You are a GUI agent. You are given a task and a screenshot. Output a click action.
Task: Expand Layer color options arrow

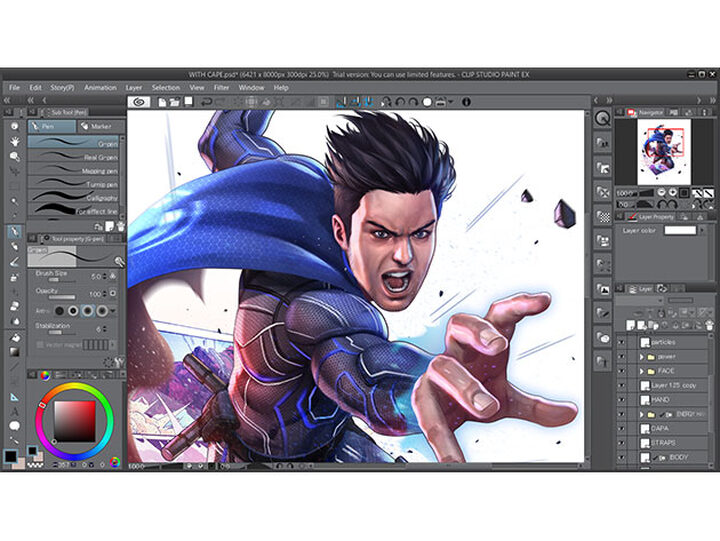tap(703, 231)
